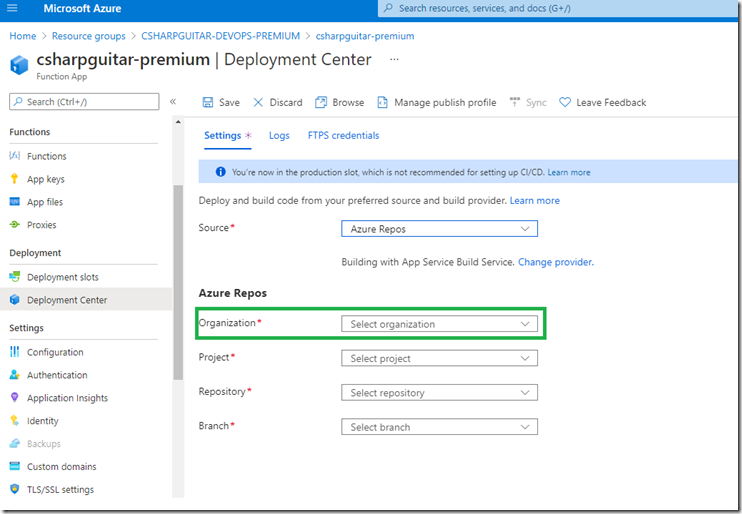Open Functions in the sidebar
The image size is (742, 514).
46,156
